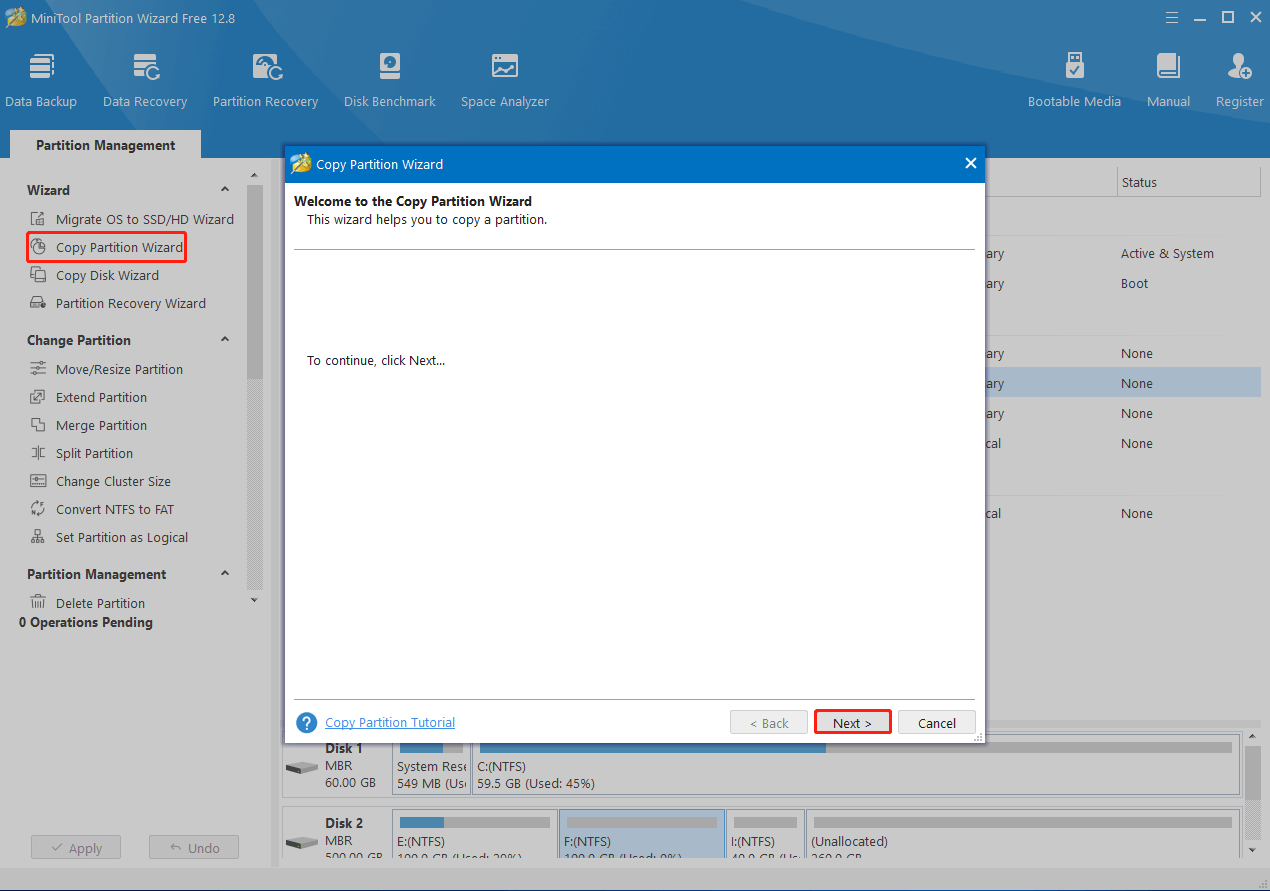Viewport: 1270px width, 891px height.
Task: Open the Copy Partition Tutorial link
Action: (390, 722)
